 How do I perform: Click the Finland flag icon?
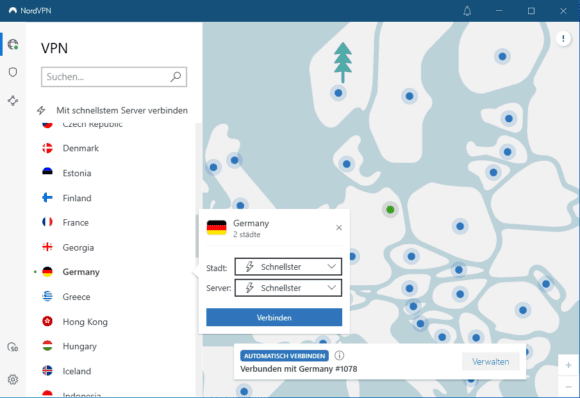click(47, 198)
